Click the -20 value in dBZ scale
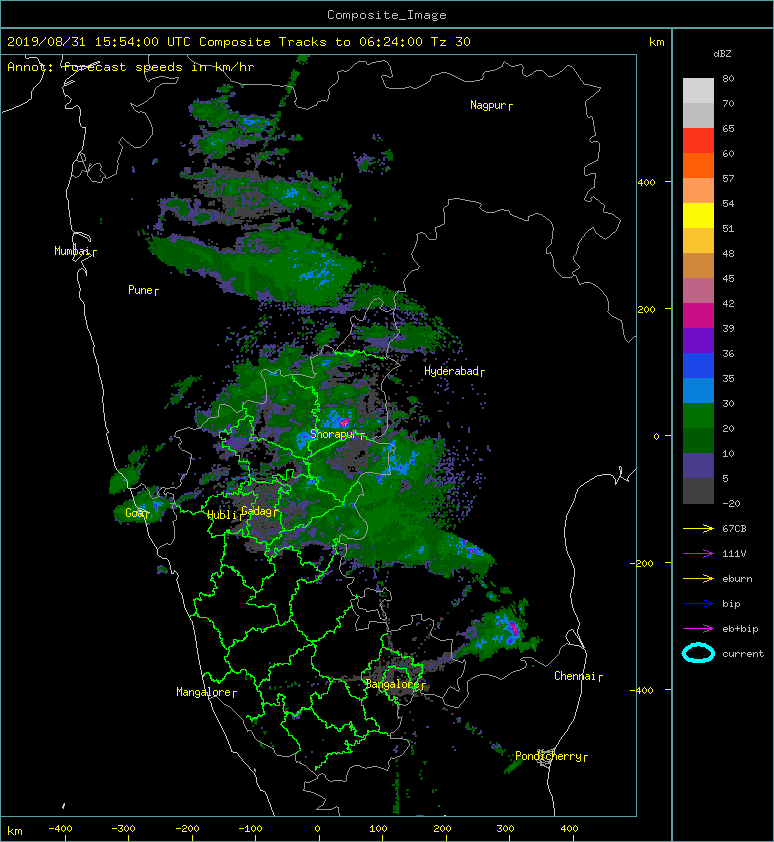 731,503
